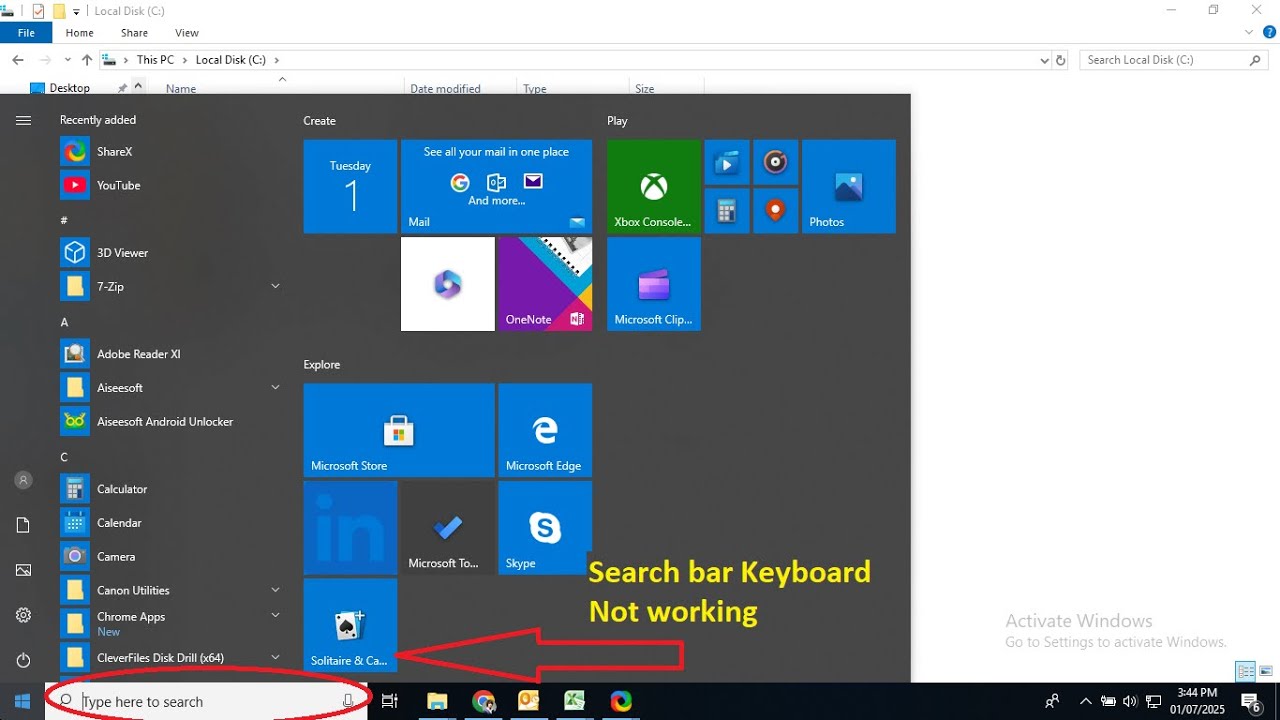Open the Tuesday calendar date tile
The width and height of the screenshot is (1280, 720).
(x=350, y=187)
